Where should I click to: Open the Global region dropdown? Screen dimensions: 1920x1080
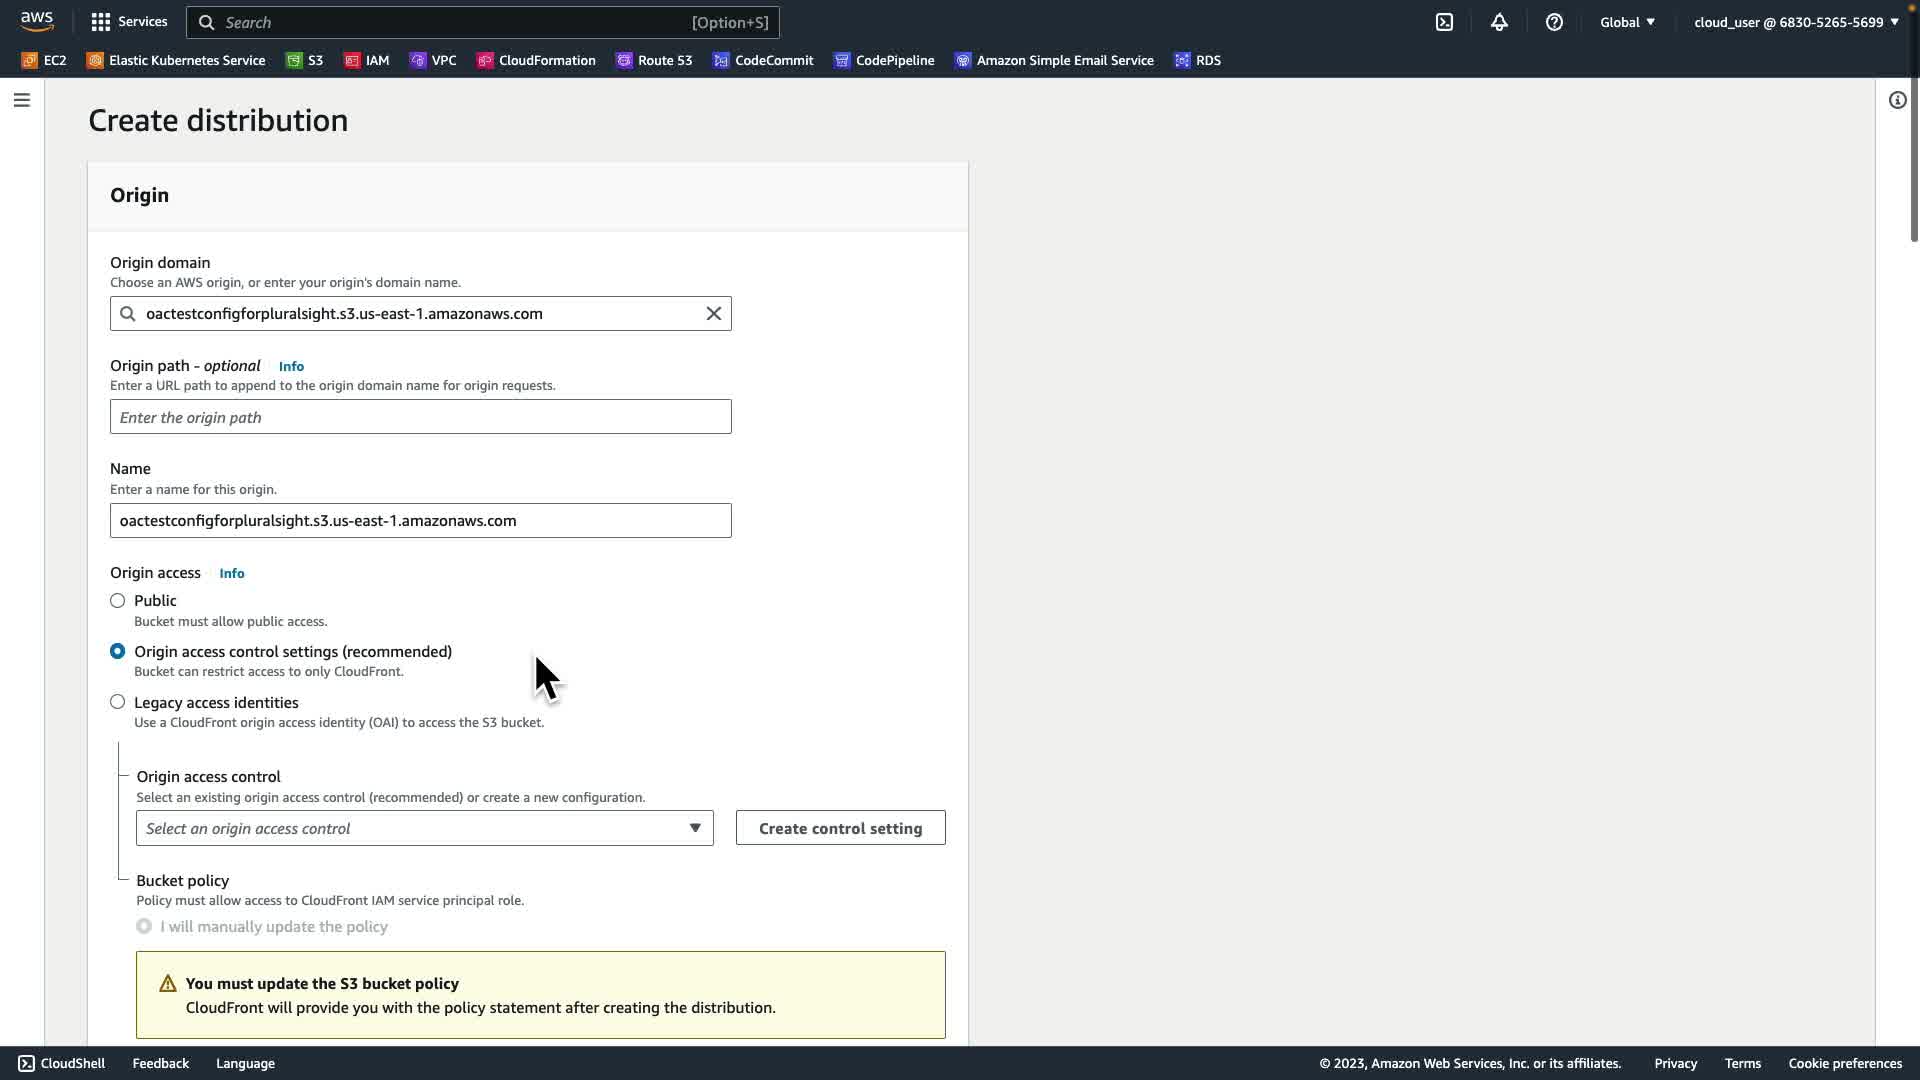pyautogui.click(x=1627, y=22)
